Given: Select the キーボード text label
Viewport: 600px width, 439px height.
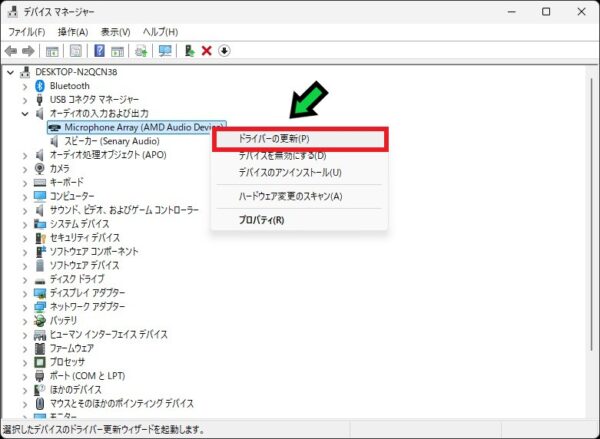Looking at the screenshot, I should click(67, 182).
